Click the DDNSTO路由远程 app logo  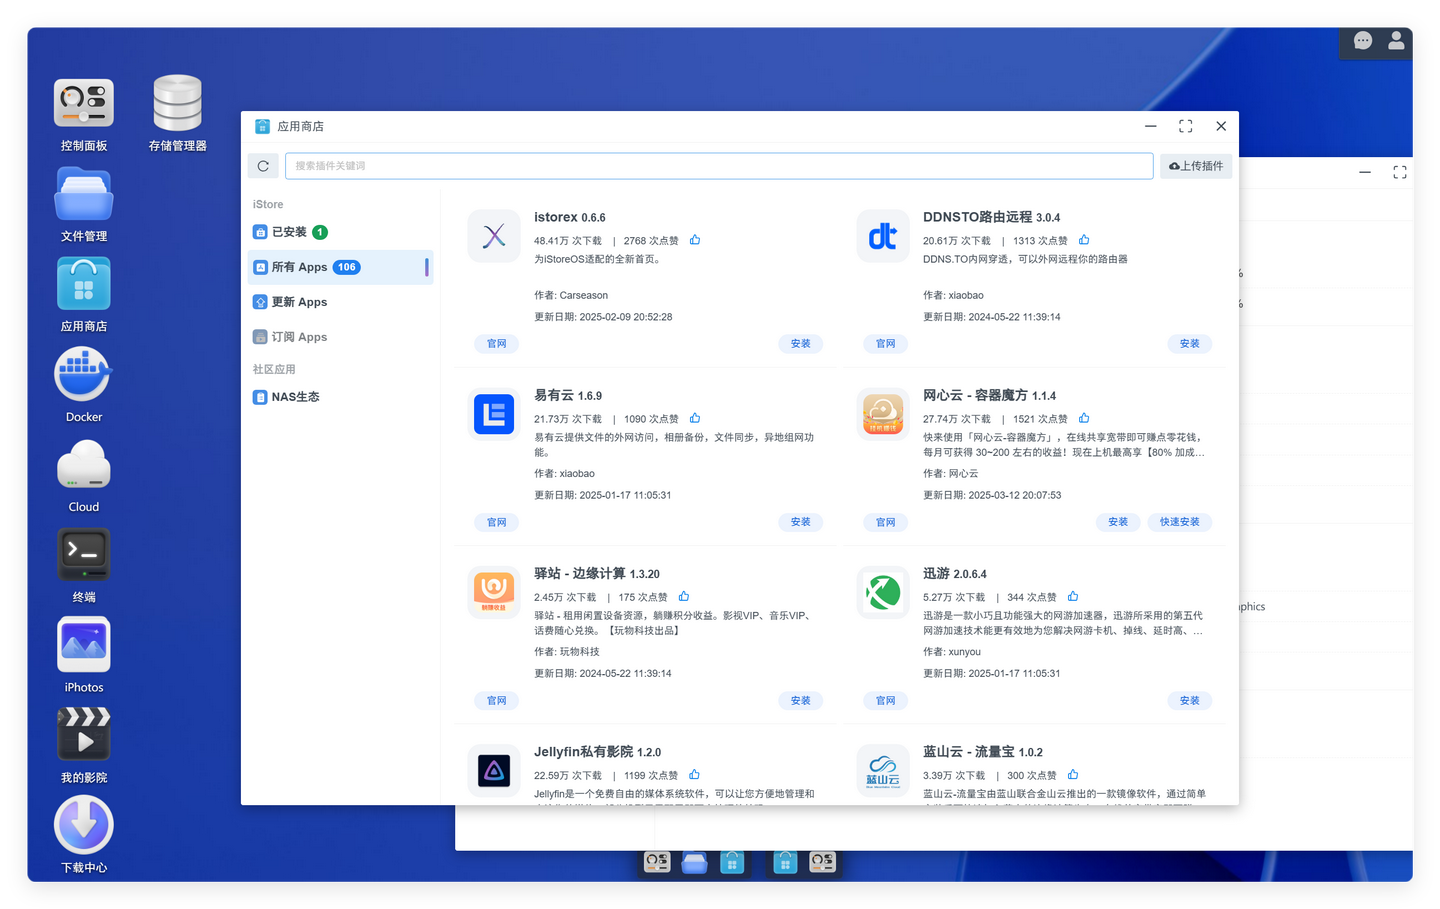pos(883,236)
